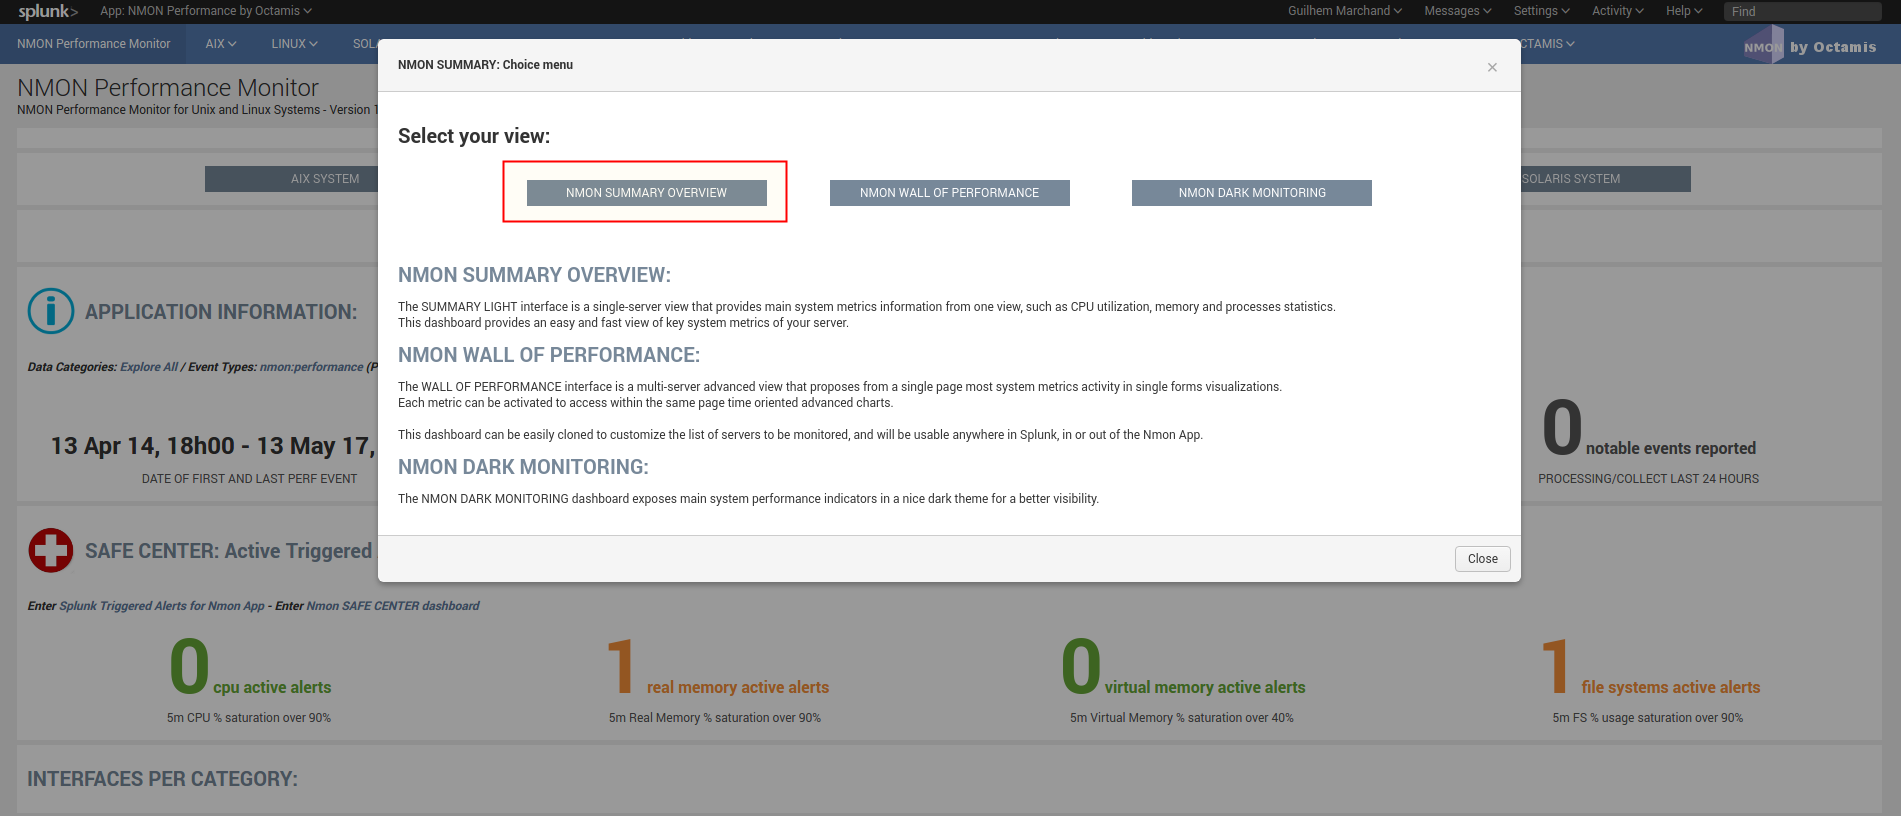Open the Activity menu

1617,11
